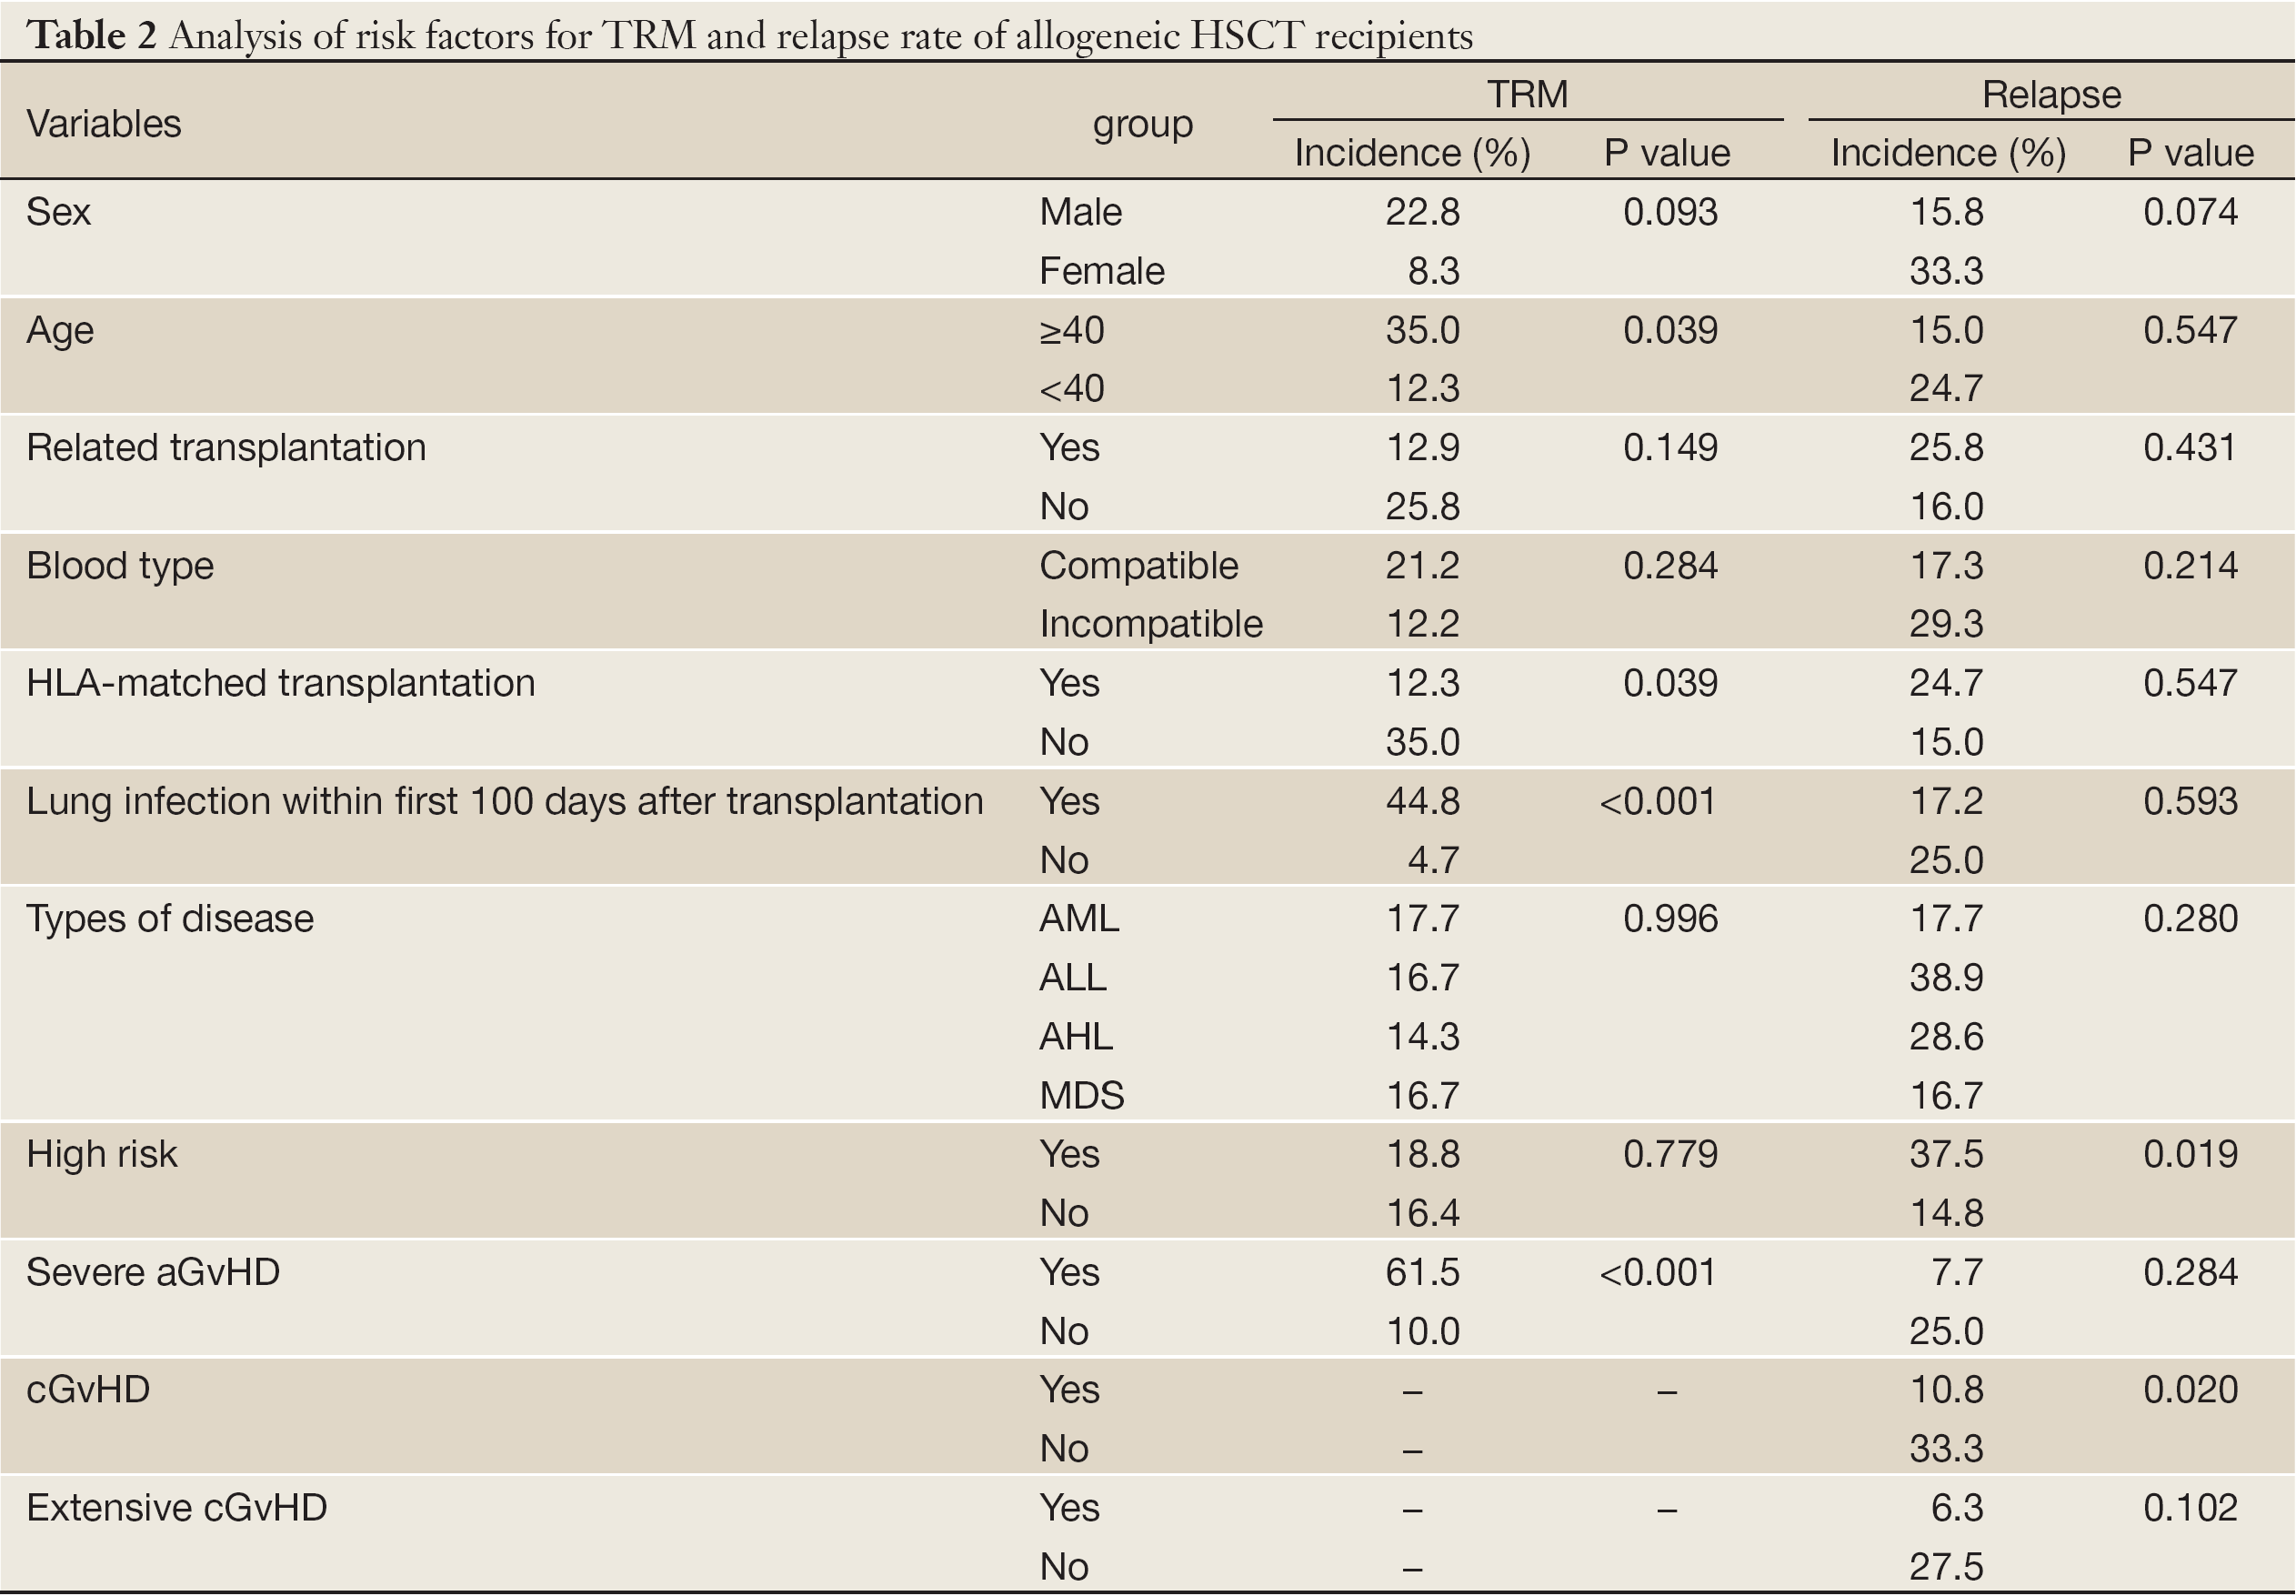
Task: Click the 'Incompatible' group cell
Action: [x=1151, y=624]
